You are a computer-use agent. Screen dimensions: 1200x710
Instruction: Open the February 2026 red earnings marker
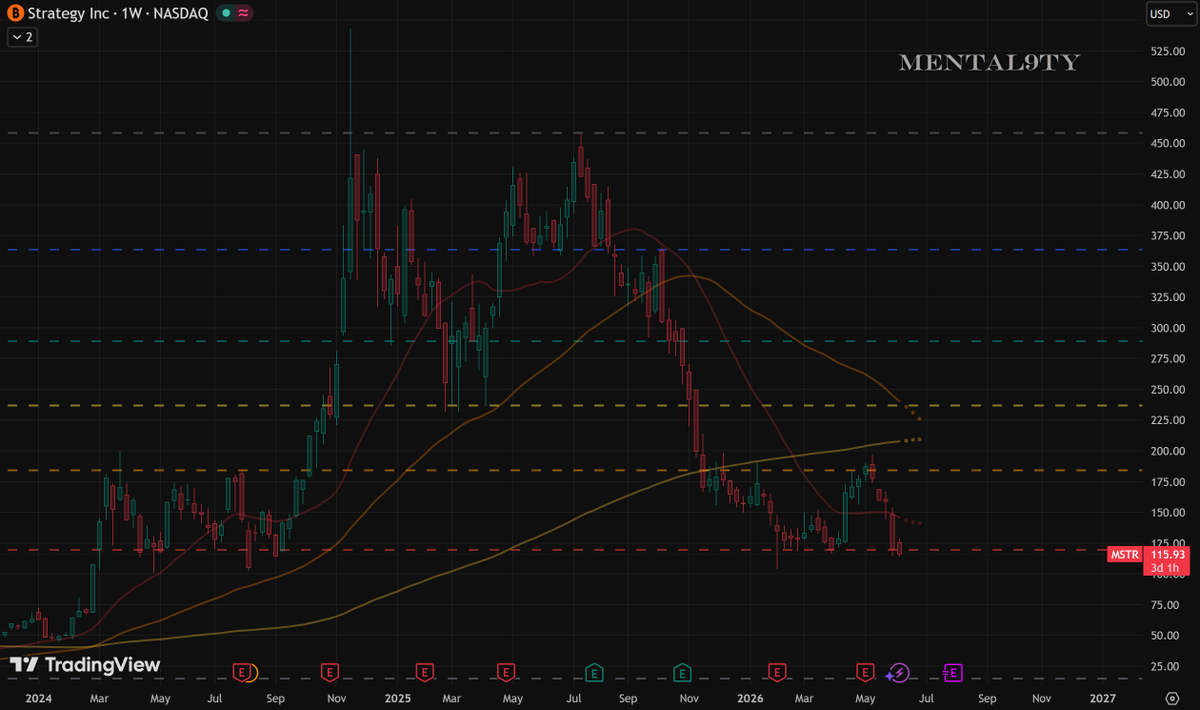[x=777, y=671]
